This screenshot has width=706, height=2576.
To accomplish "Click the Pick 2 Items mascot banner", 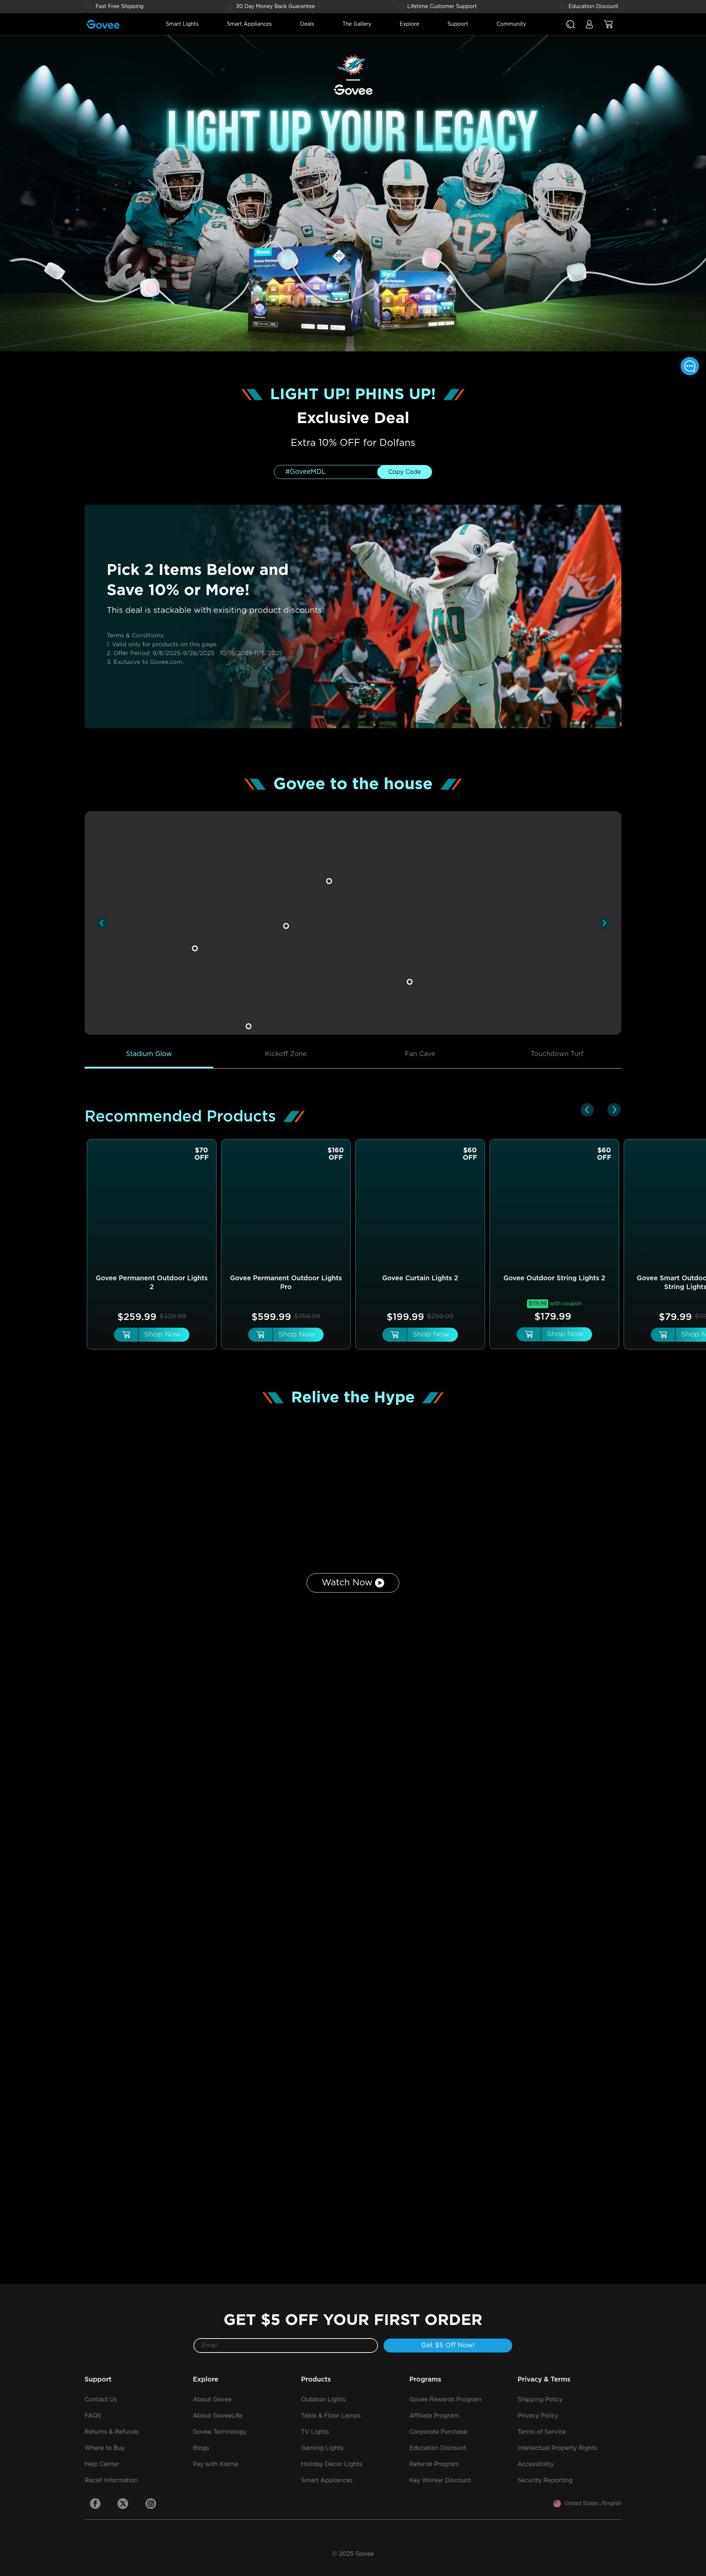I will click(353, 616).
